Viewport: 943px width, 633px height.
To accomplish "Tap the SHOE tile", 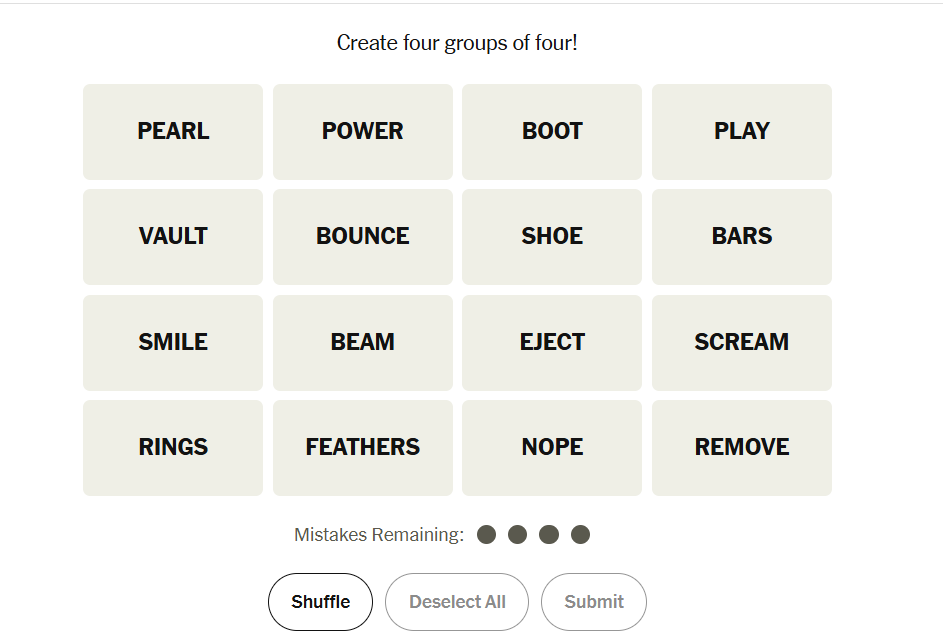I will [x=552, y=237].
